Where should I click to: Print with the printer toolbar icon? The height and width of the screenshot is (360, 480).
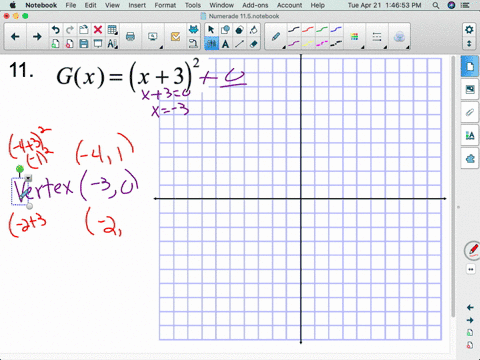click(130, 36)
